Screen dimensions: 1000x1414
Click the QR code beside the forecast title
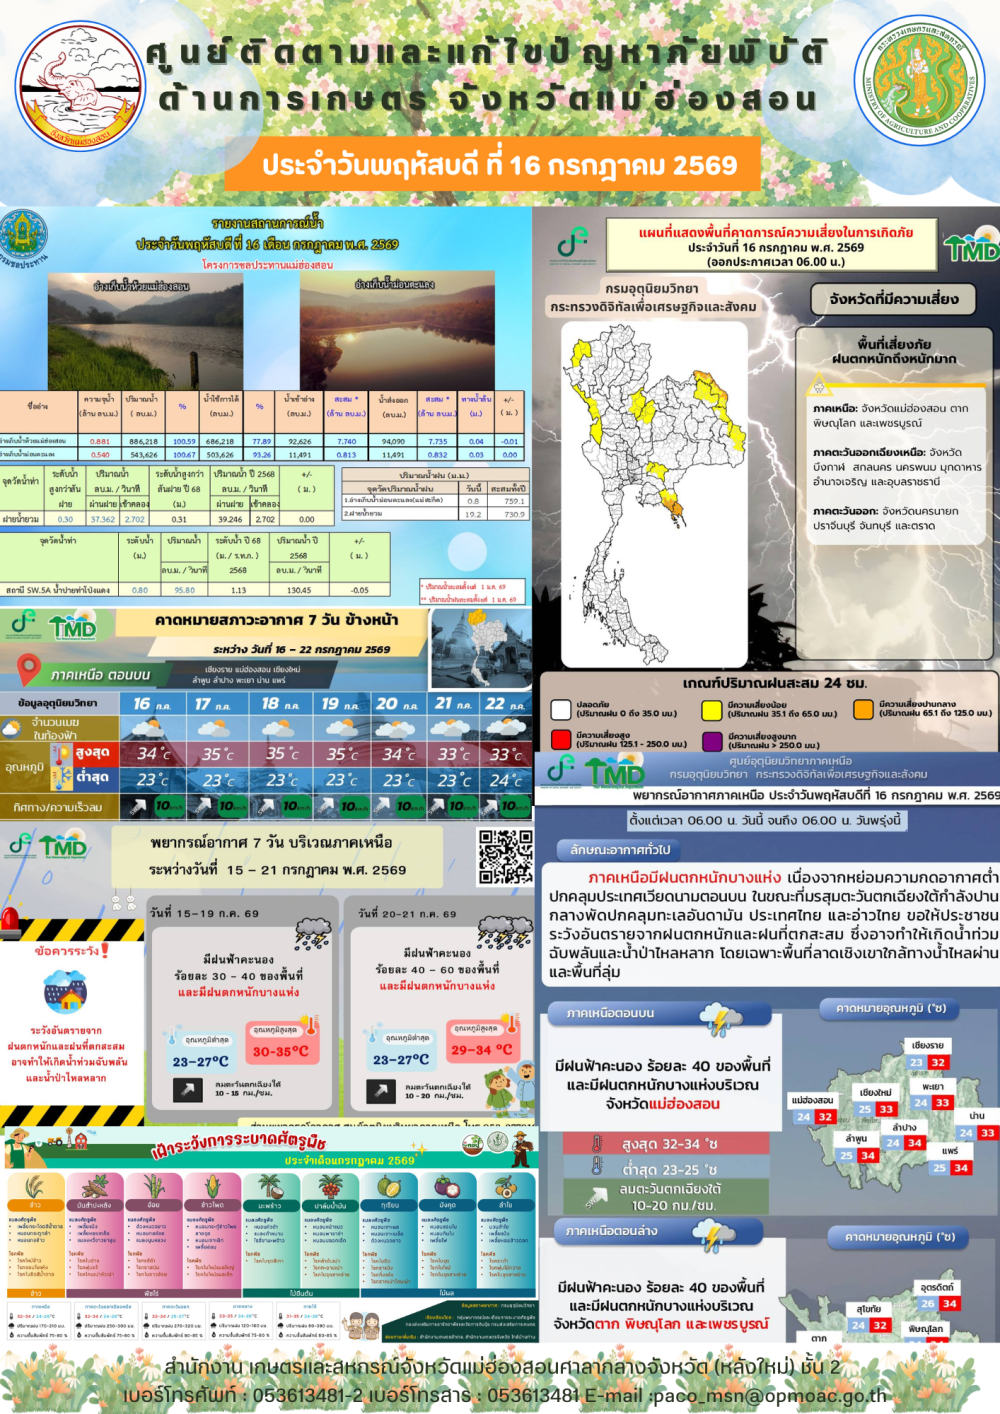pyautogui.click(x=505, y=856)
